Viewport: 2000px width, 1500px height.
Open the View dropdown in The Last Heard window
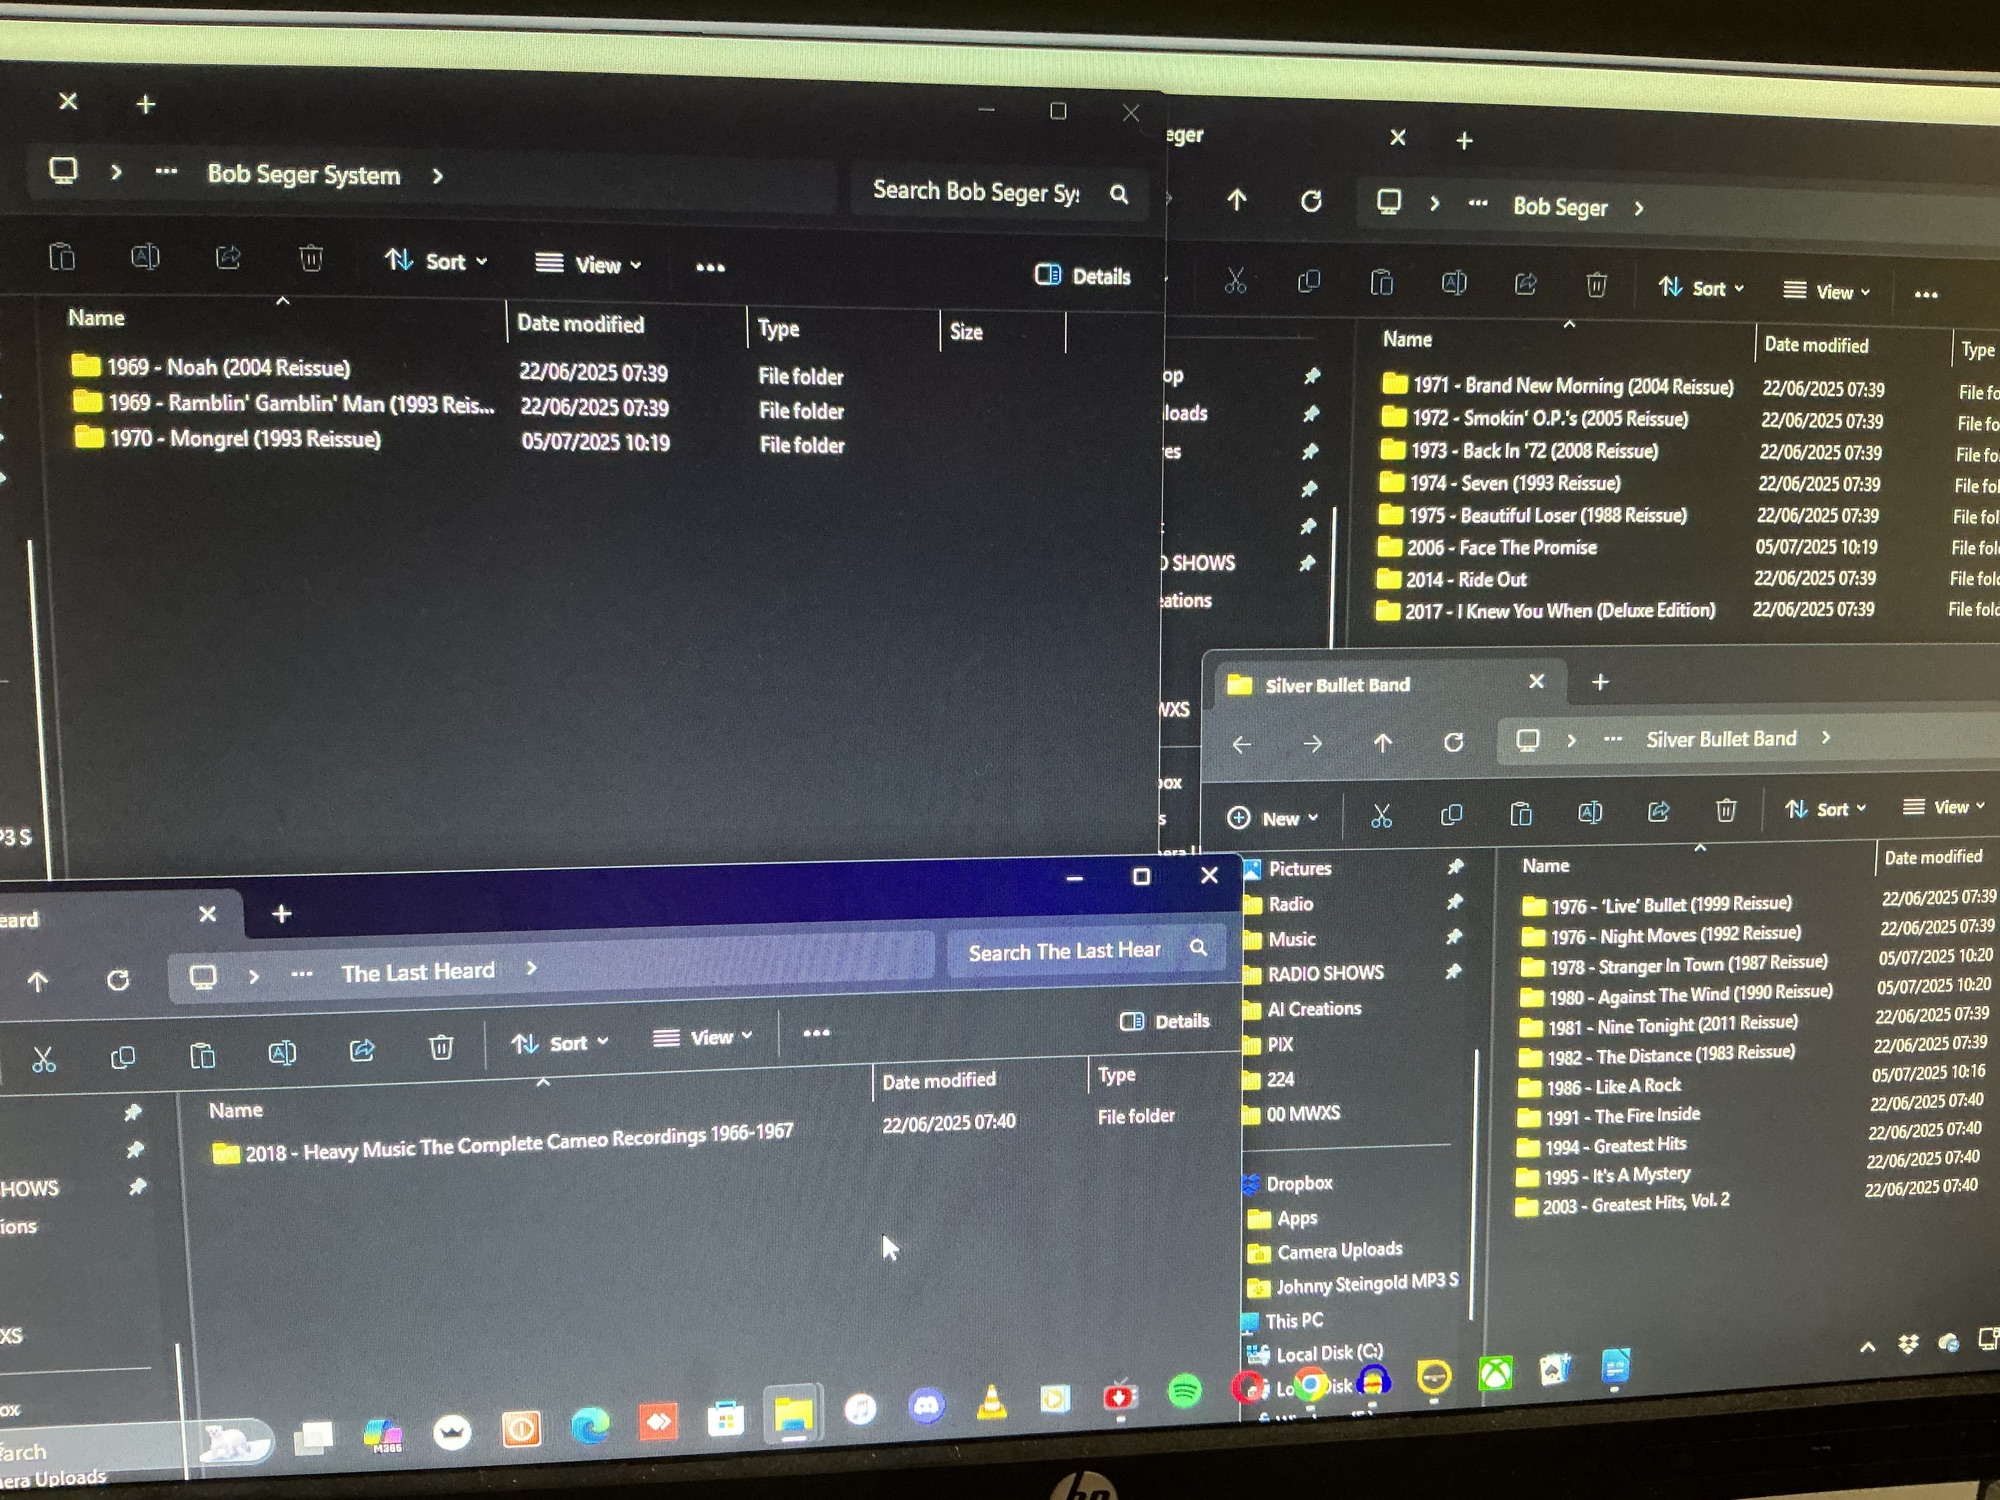(702, 1038)
